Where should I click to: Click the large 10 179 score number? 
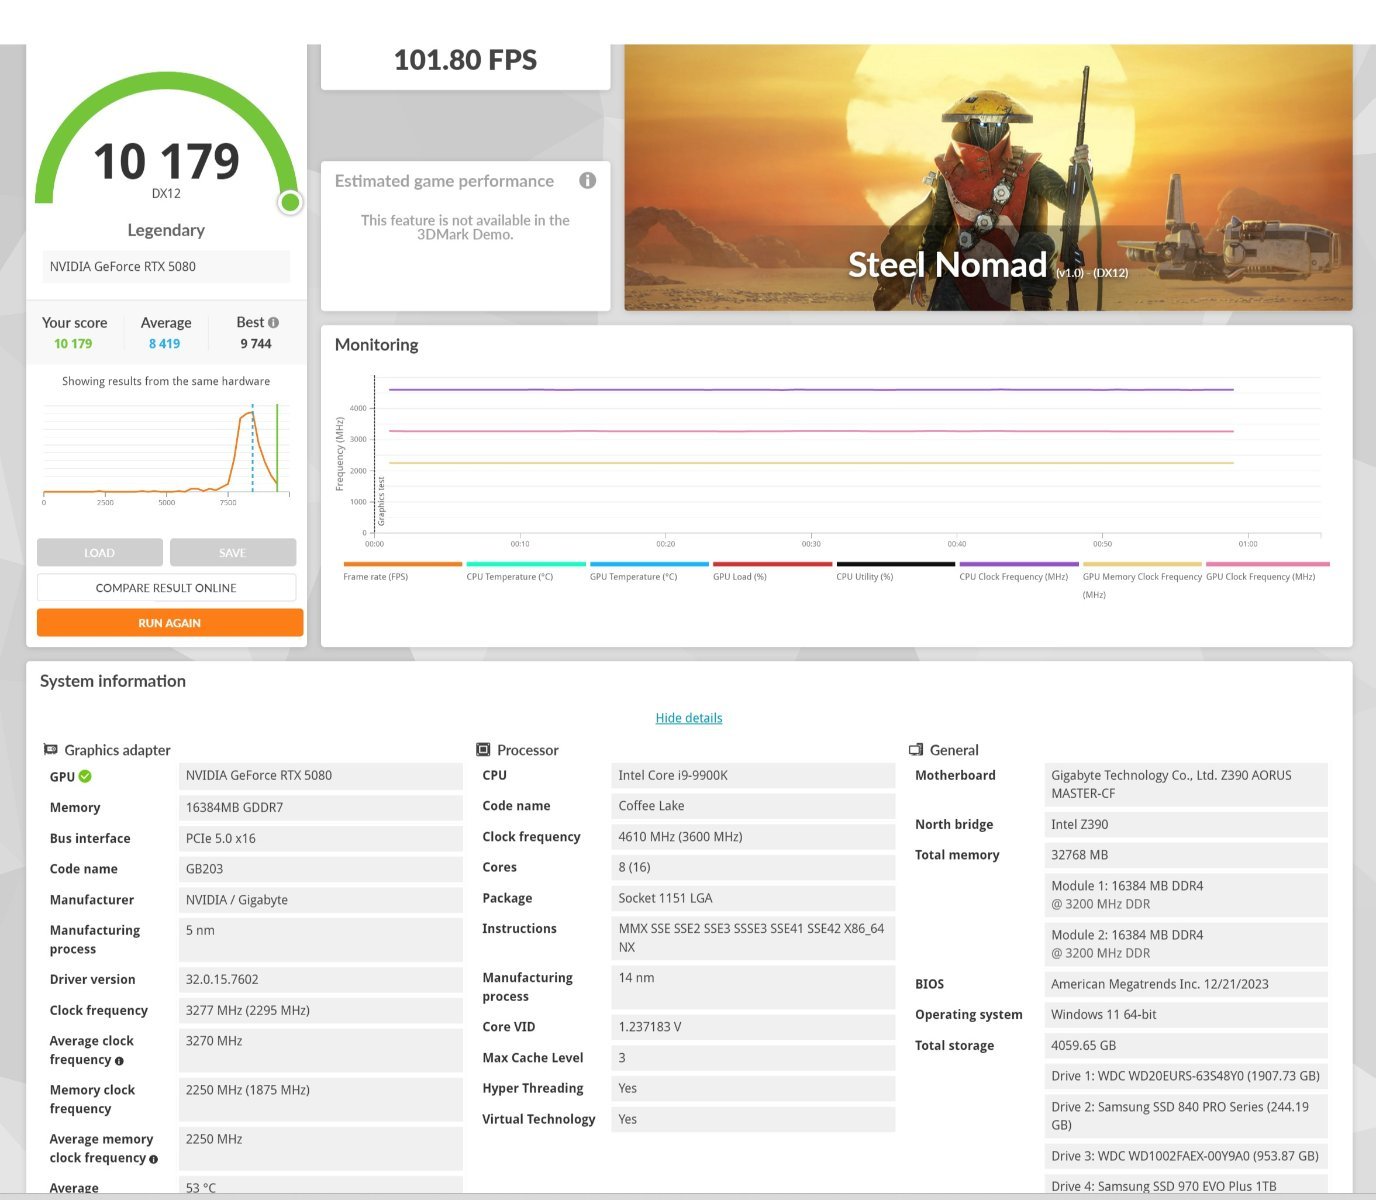(167, 161)
